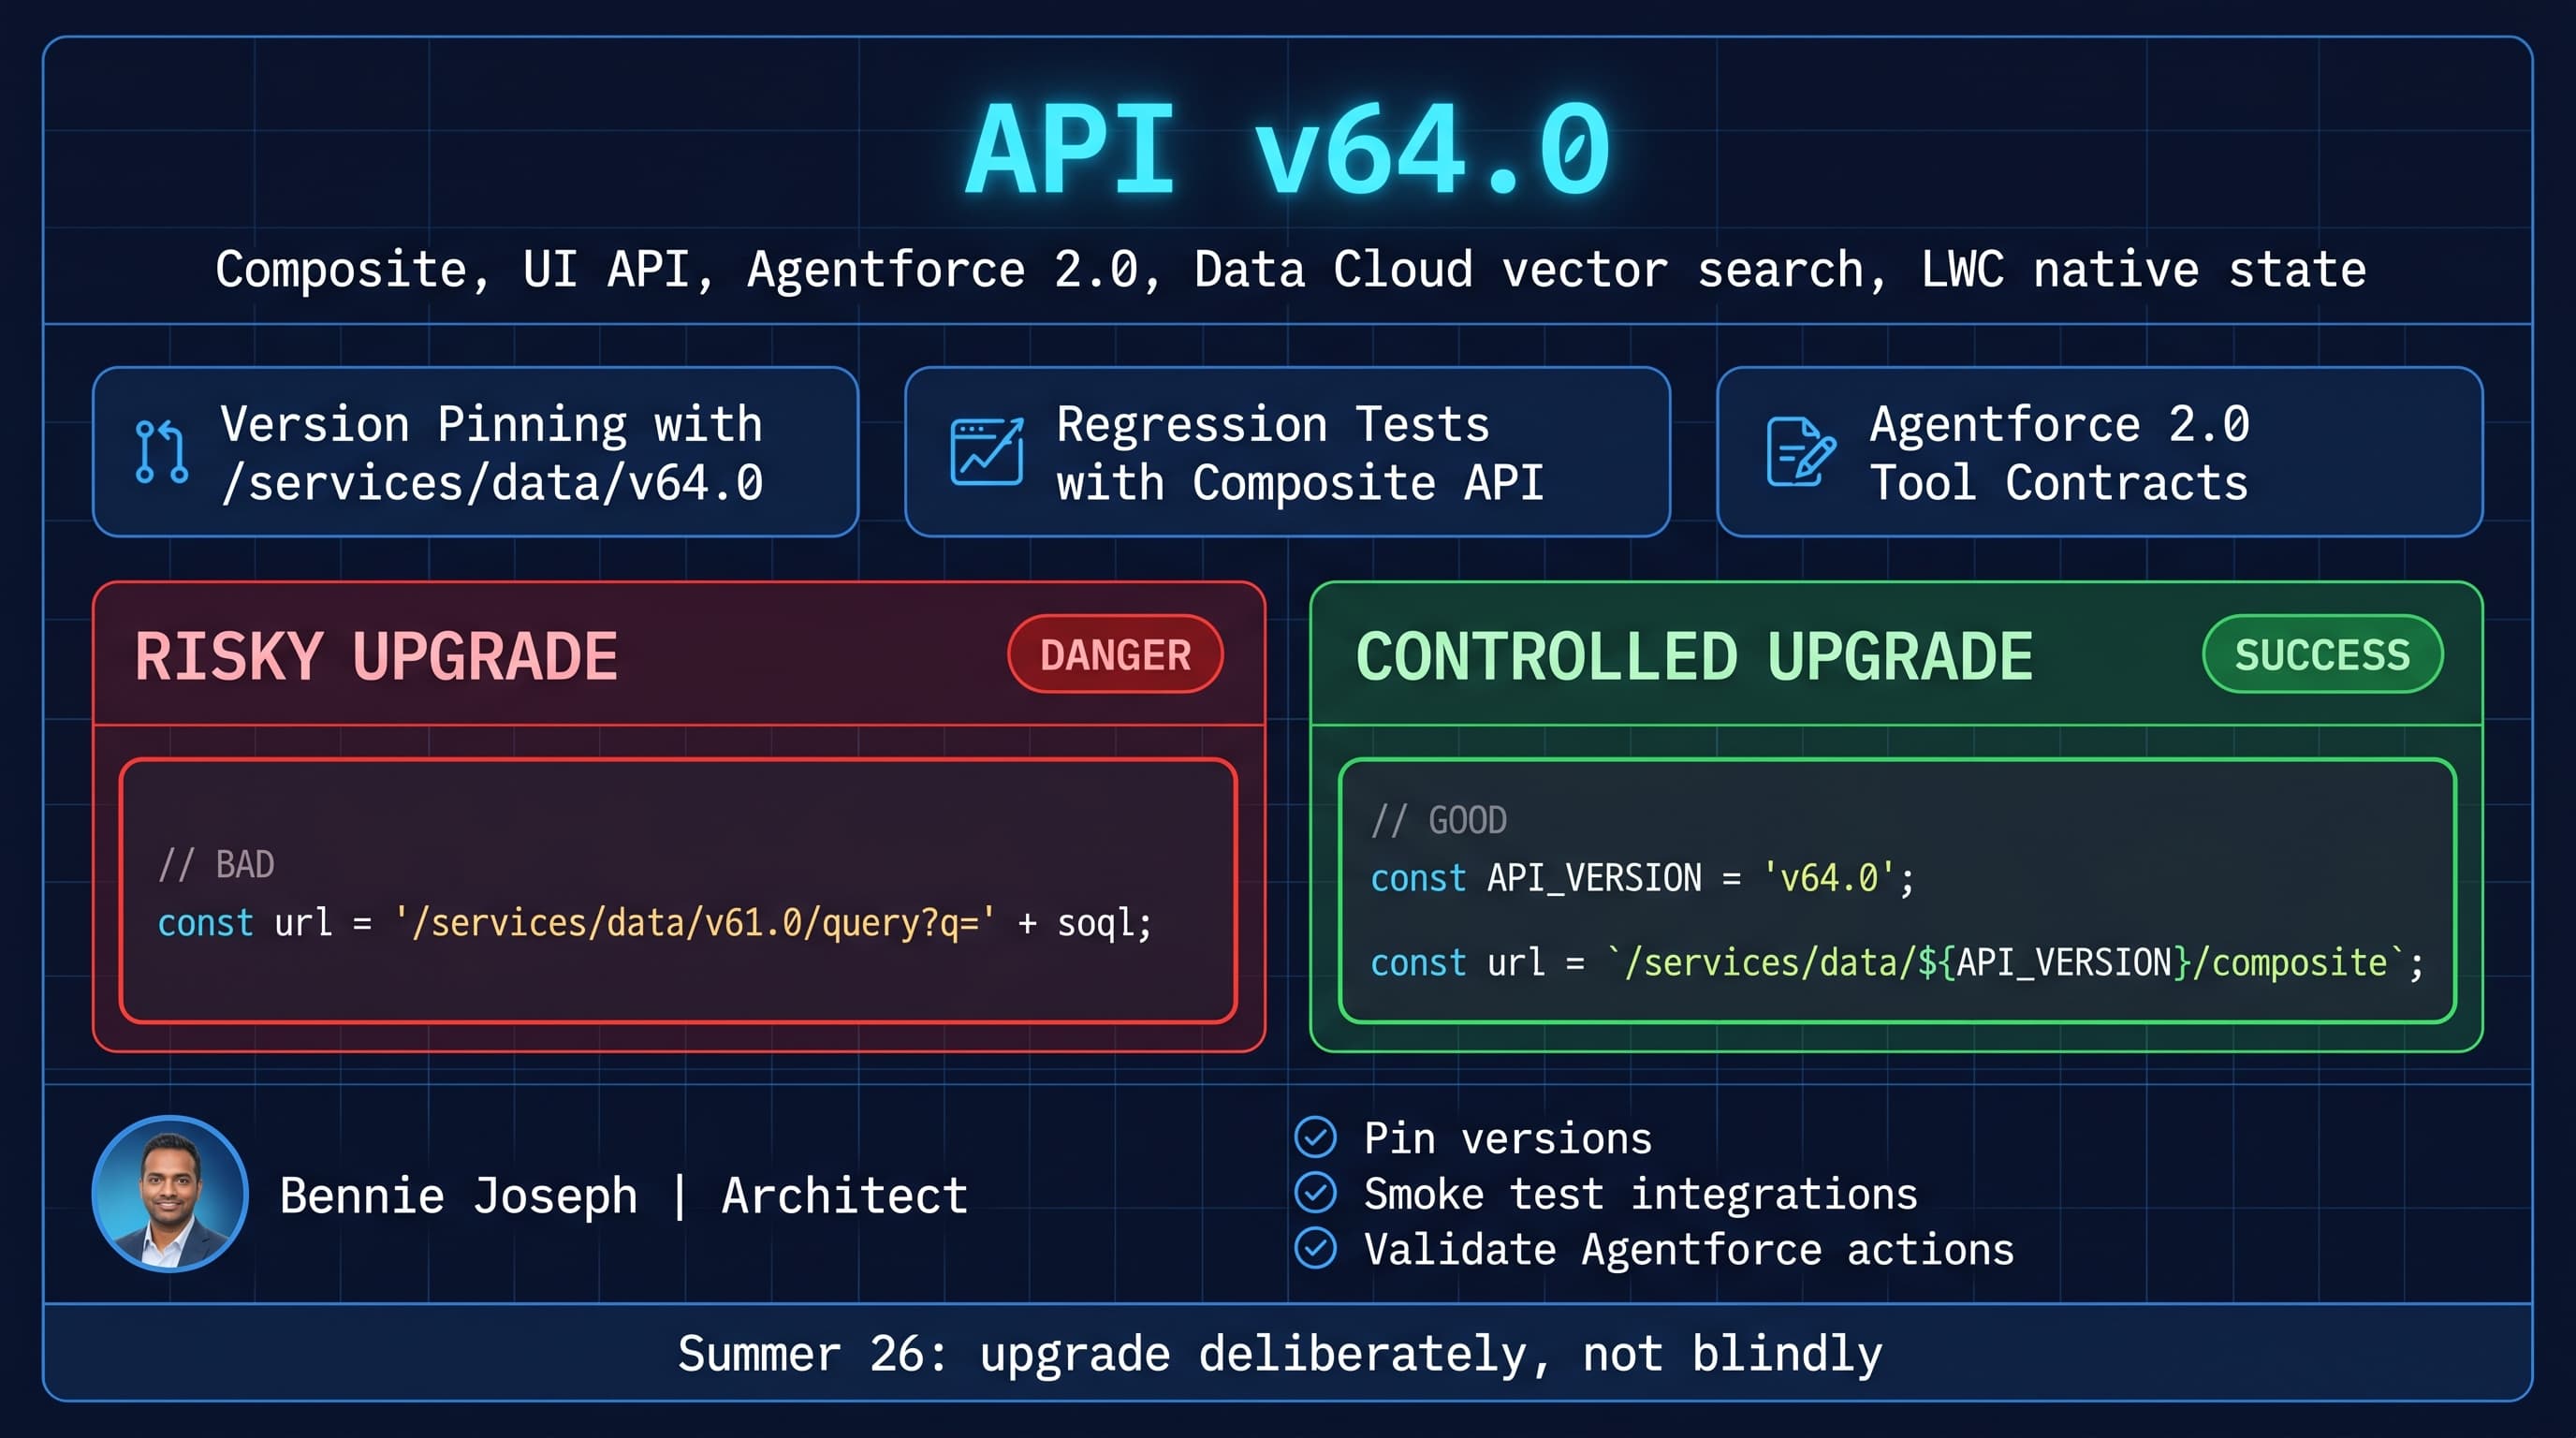Click the CONTROLLED UPGRADE heading
Viewport: 2576px width, 1438px height.
point(1694,657)
